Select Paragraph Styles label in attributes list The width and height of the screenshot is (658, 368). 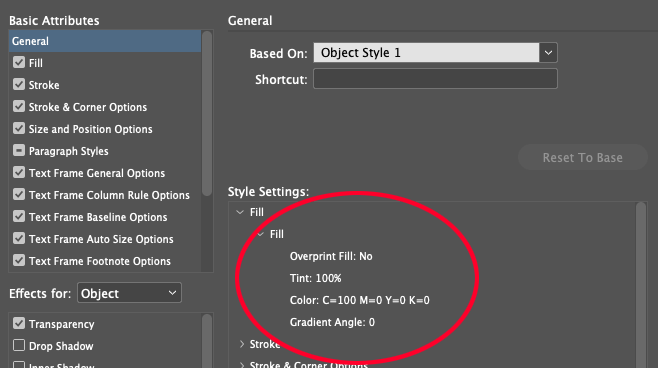(68, 151)
